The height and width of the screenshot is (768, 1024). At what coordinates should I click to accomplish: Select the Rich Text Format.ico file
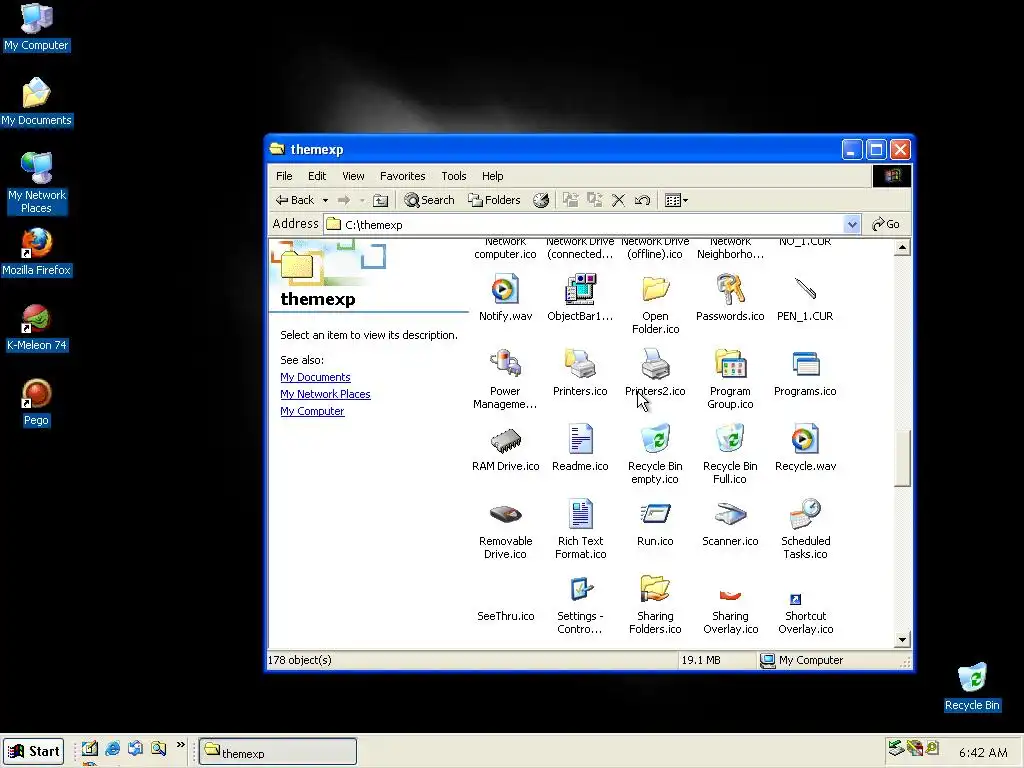[580, 515]
